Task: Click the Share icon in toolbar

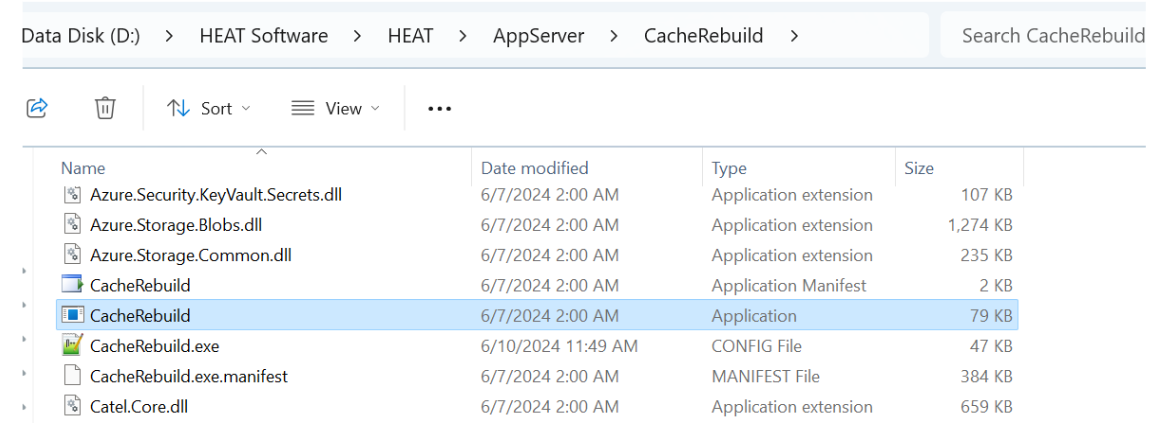Action: (x=37, y=108)
